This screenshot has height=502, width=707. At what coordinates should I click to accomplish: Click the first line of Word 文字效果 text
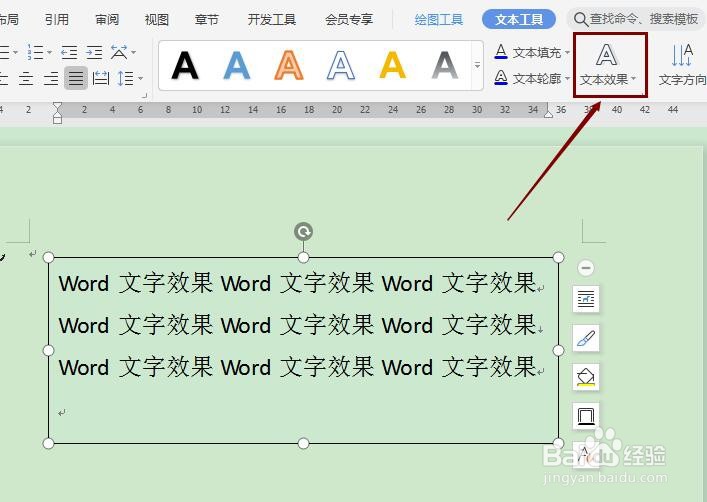click(297, 283)
